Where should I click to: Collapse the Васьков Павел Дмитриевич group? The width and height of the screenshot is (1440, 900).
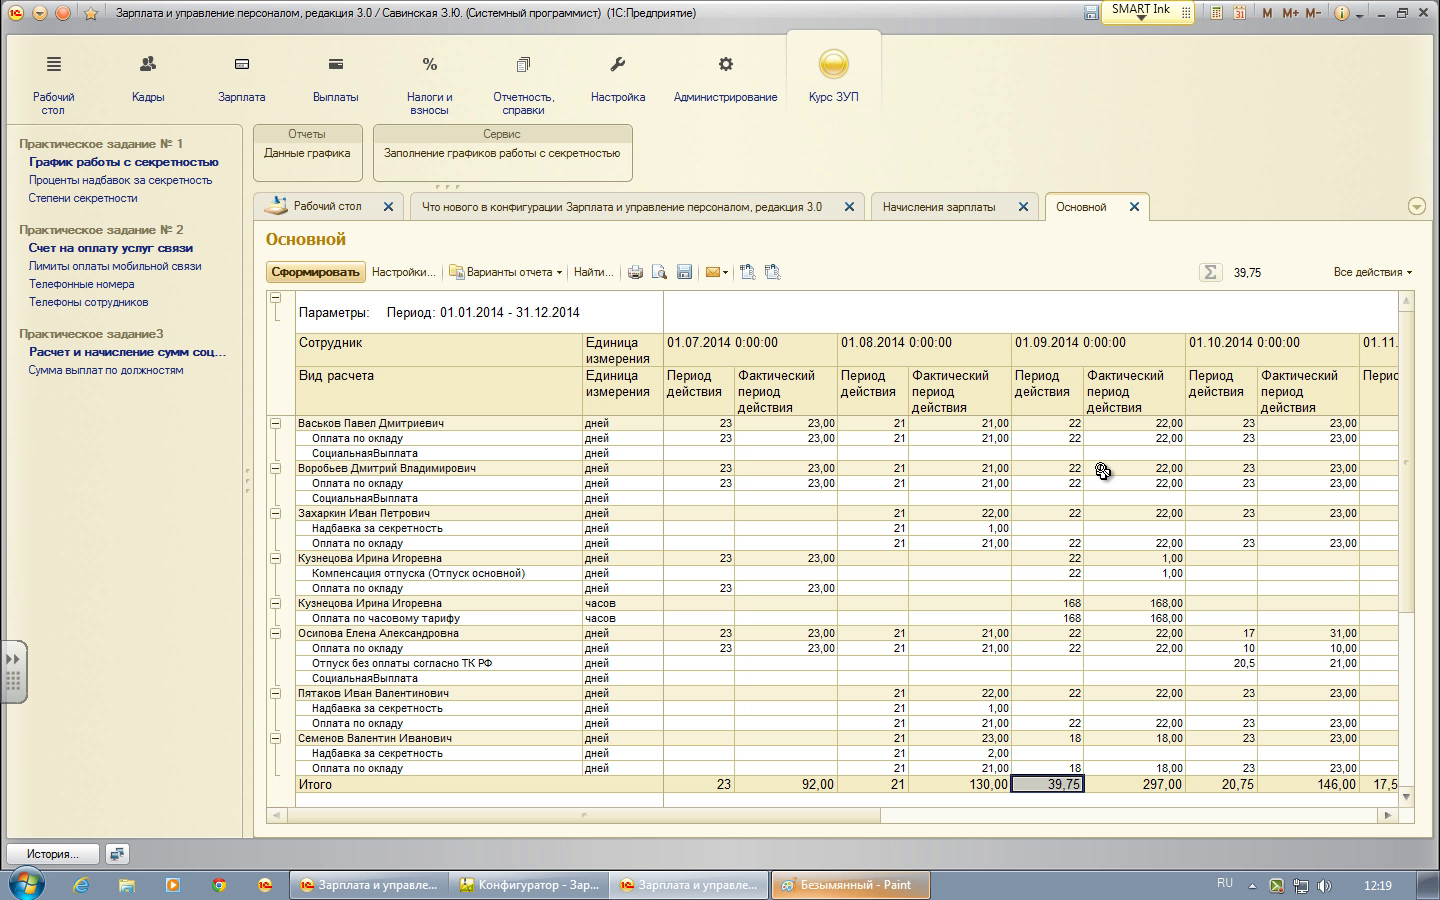point(275,423)
